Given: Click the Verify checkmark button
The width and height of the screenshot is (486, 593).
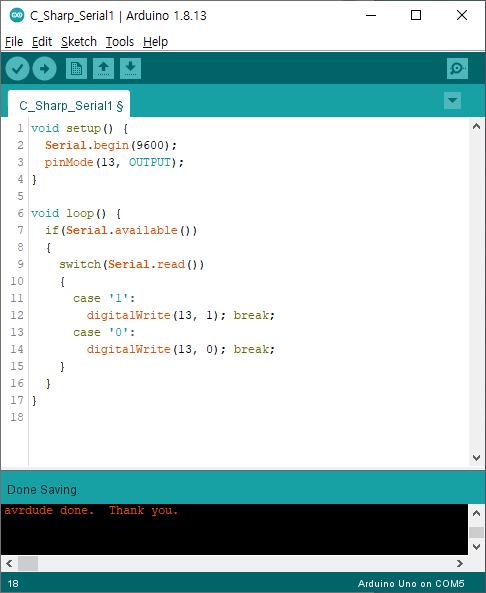Looking at the screenshot, I should pyautogui.click(x=17, y=68).
